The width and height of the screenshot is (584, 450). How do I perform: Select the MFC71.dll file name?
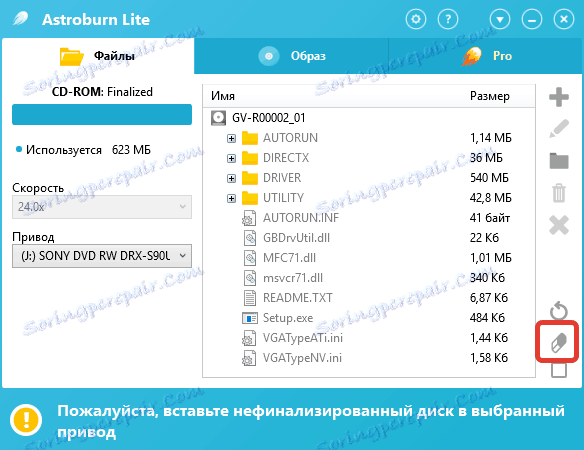tap(289, 258)
